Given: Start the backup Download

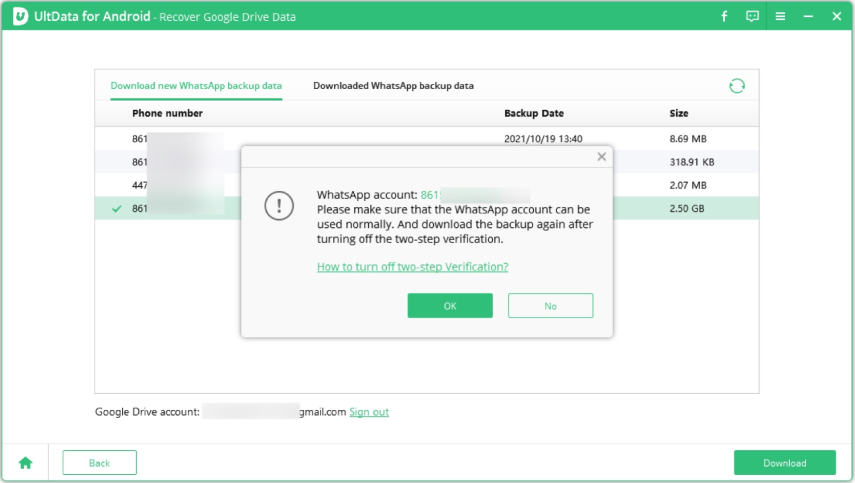Looking at the screenshot, I should click(785, 463).
